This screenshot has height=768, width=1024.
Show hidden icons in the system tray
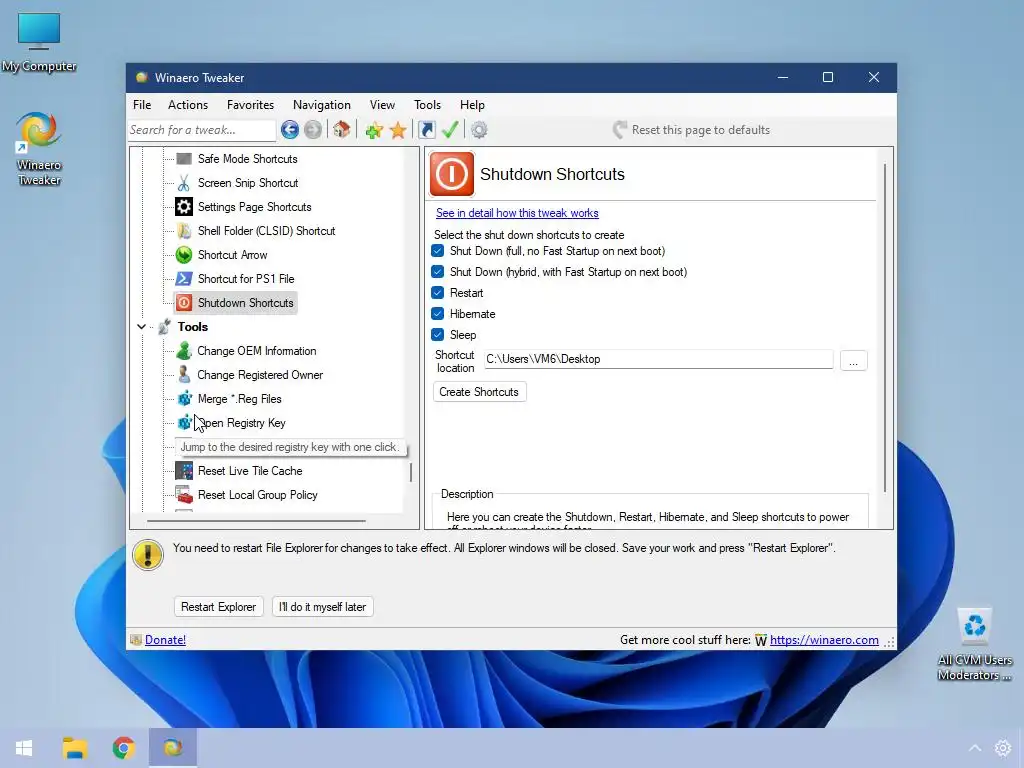(974, 748)
